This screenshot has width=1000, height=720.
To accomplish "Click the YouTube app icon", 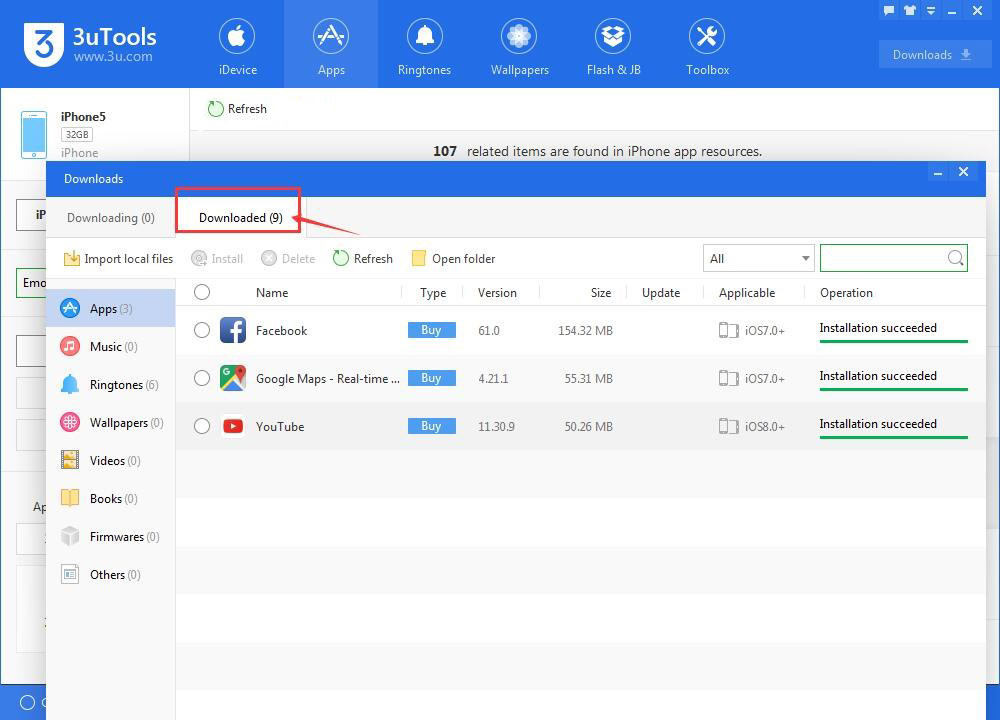I will point(233,426).
